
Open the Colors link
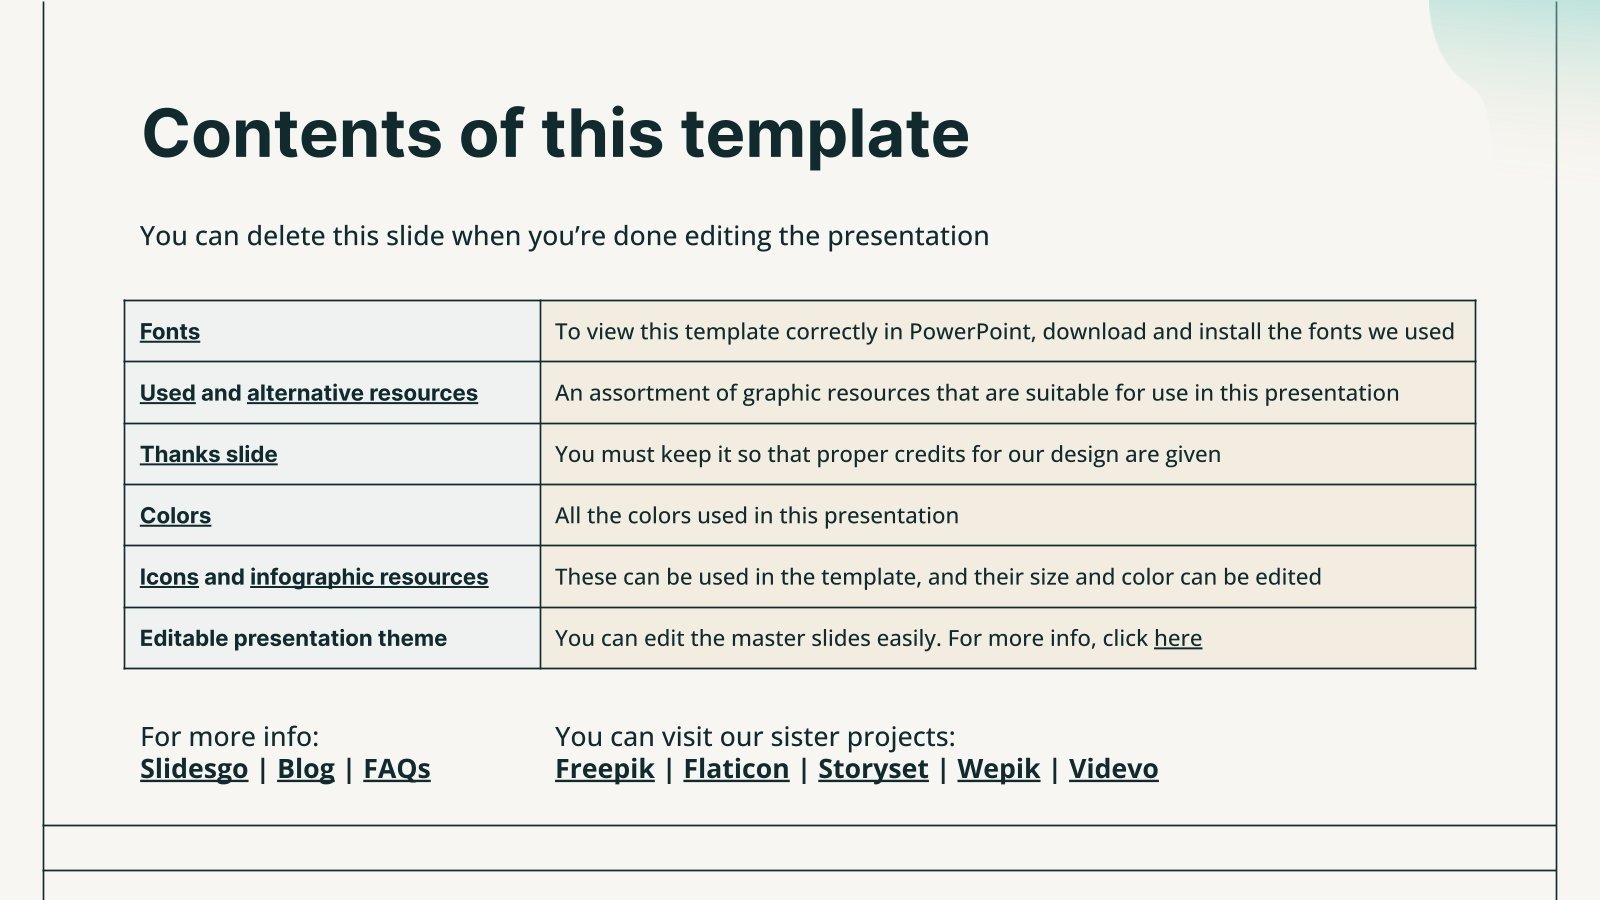[175, 516]
